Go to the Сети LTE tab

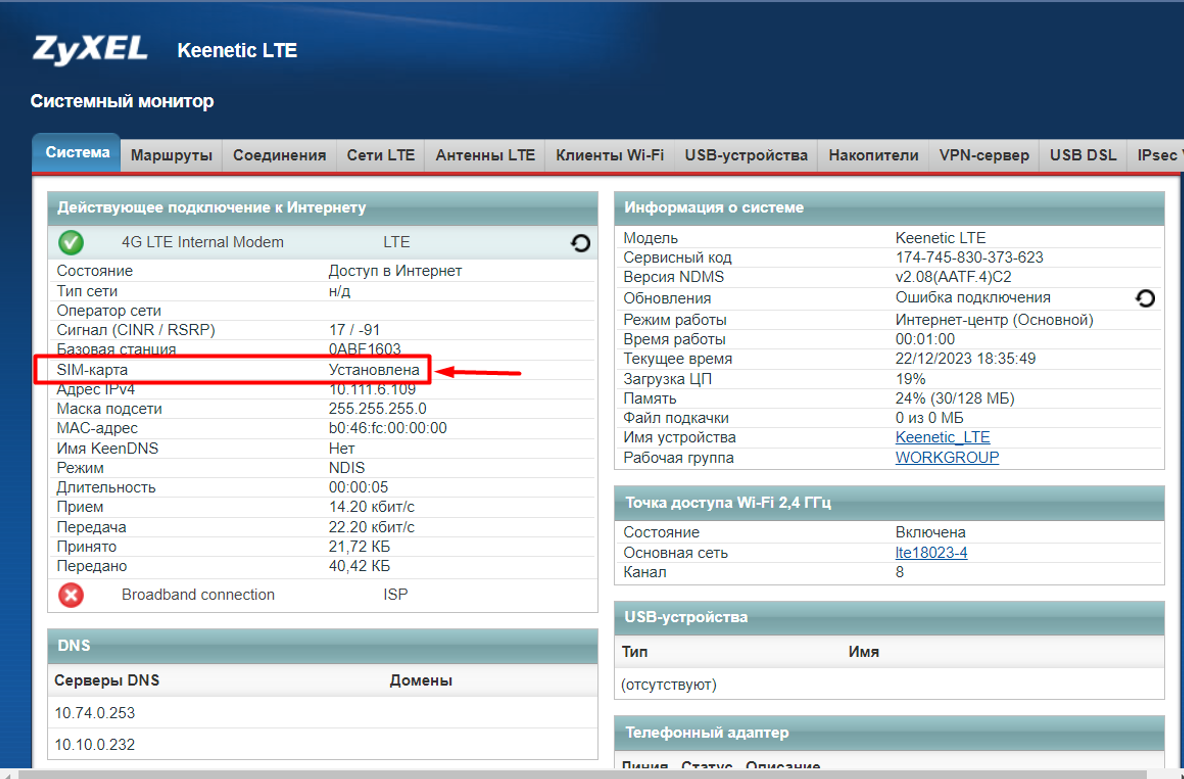coord(381,155)
